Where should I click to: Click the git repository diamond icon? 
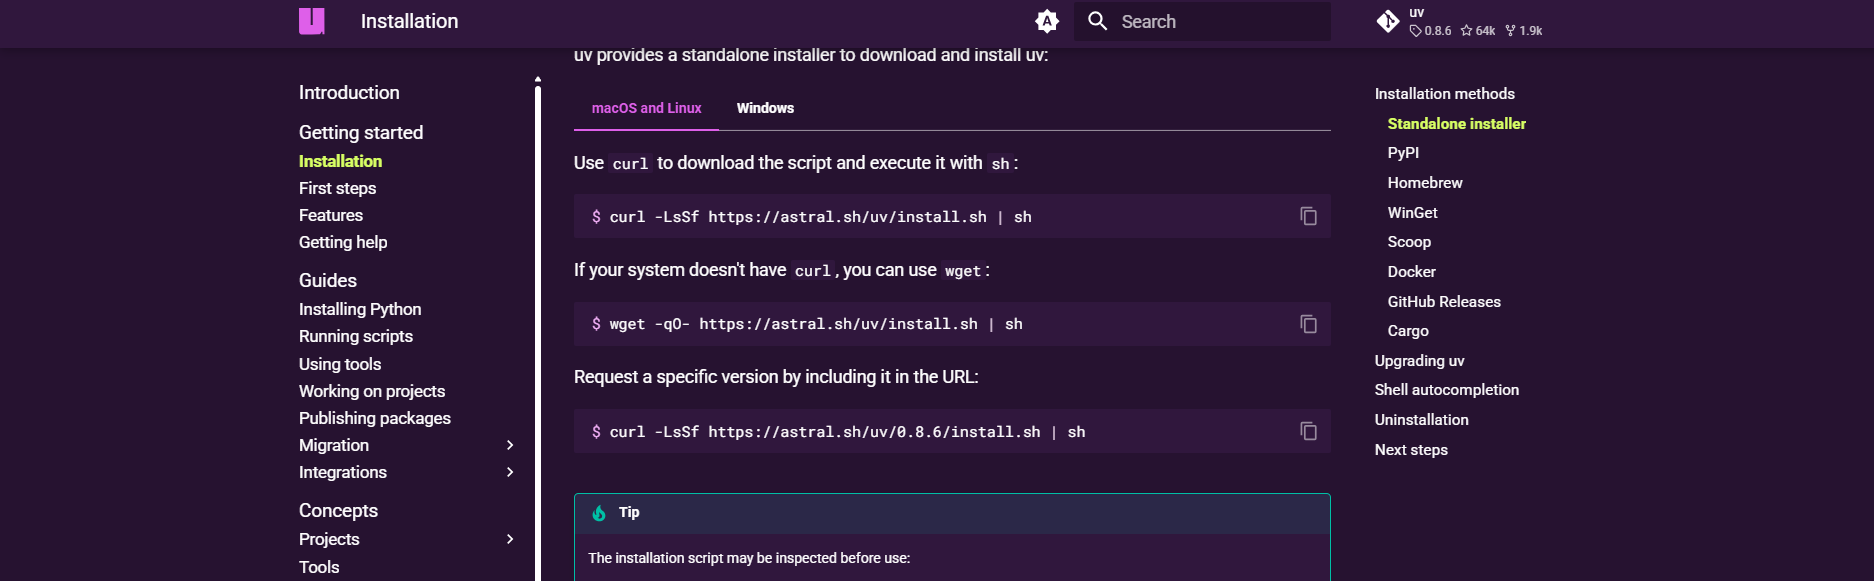(1388, 21)
